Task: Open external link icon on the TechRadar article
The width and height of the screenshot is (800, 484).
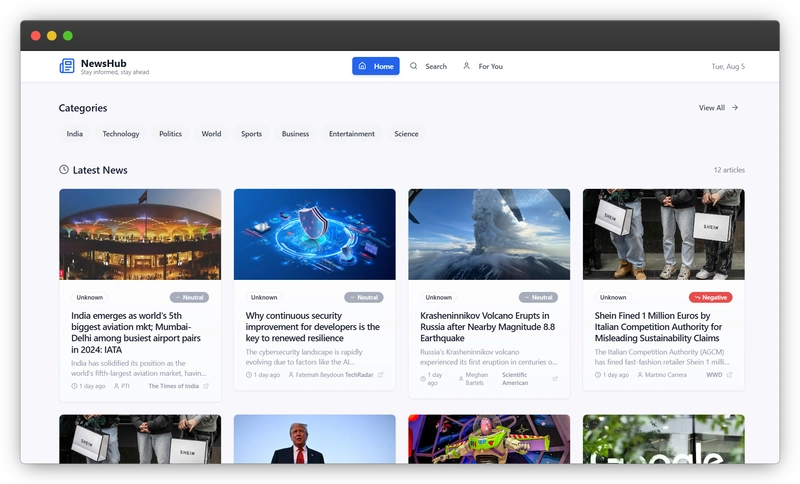Action: click(x=380, y=375)
